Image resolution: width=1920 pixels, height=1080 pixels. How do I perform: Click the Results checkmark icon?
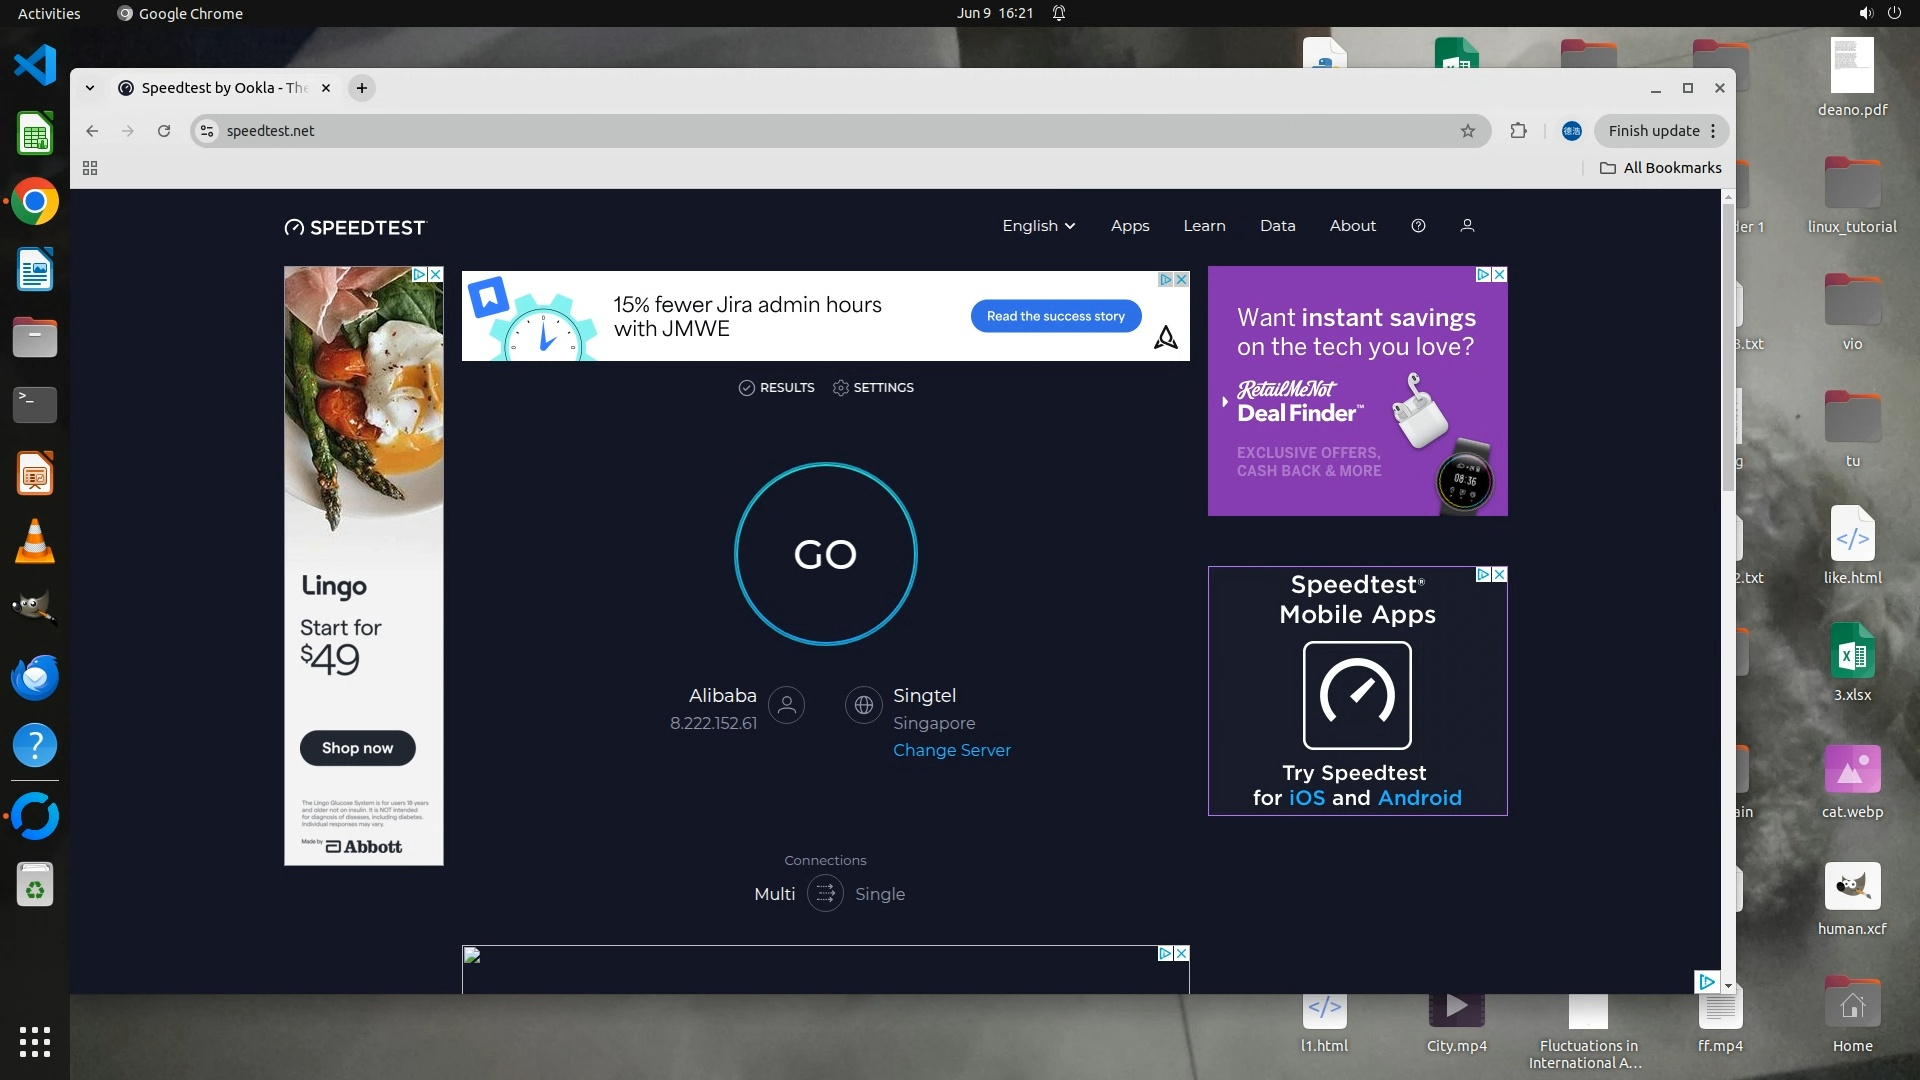(747, 388)
